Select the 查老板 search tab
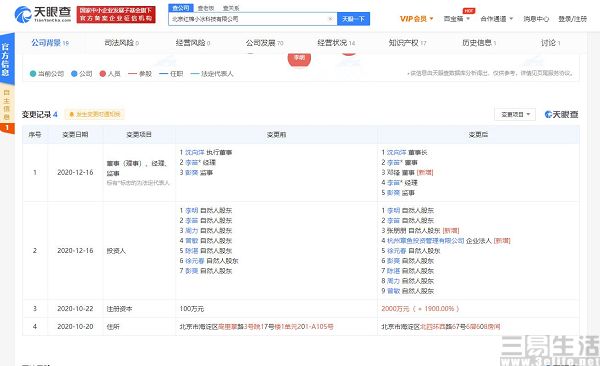 (206, 8)
